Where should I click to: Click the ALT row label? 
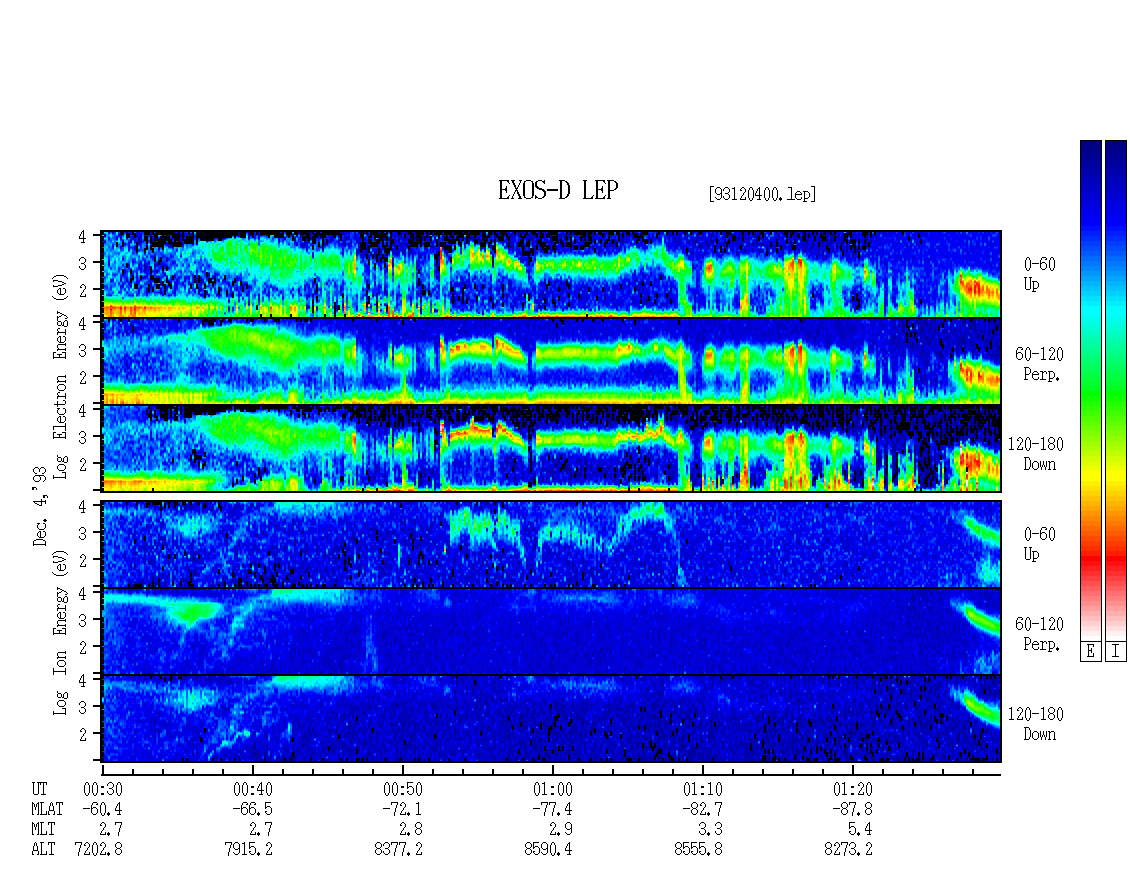[43, 850]
